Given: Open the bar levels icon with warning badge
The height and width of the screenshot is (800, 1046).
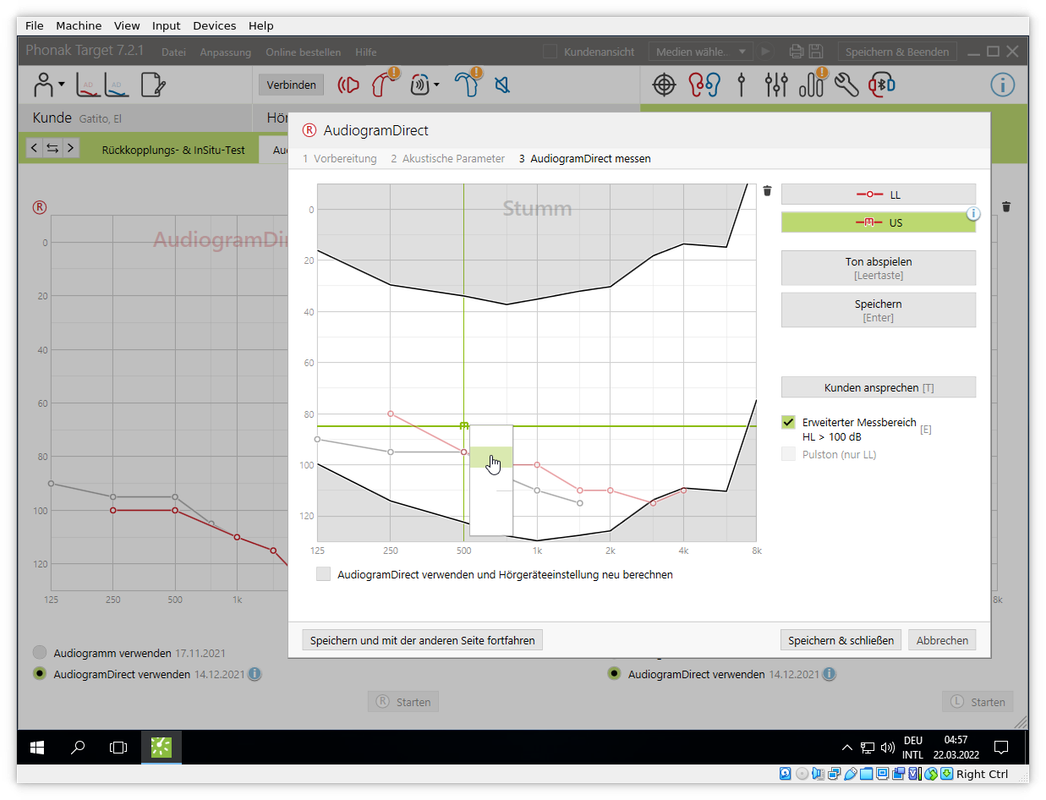Looking at the screenshot, I should point(813,83).
